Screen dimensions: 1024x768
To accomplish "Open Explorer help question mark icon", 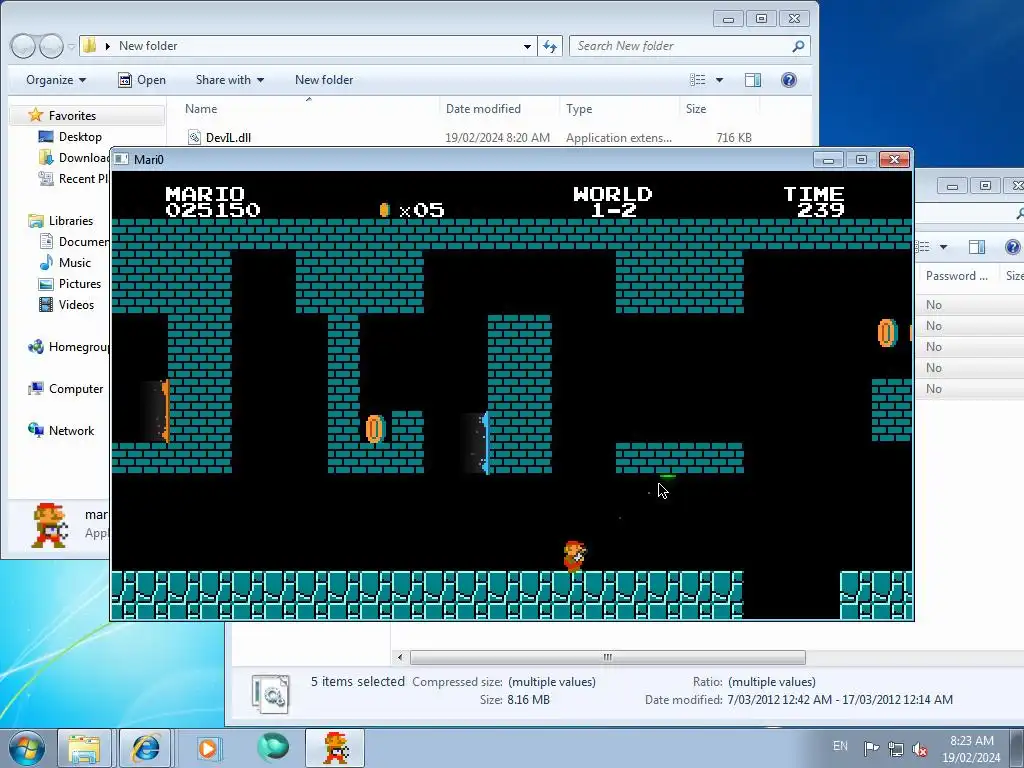I will pos(789,80).
